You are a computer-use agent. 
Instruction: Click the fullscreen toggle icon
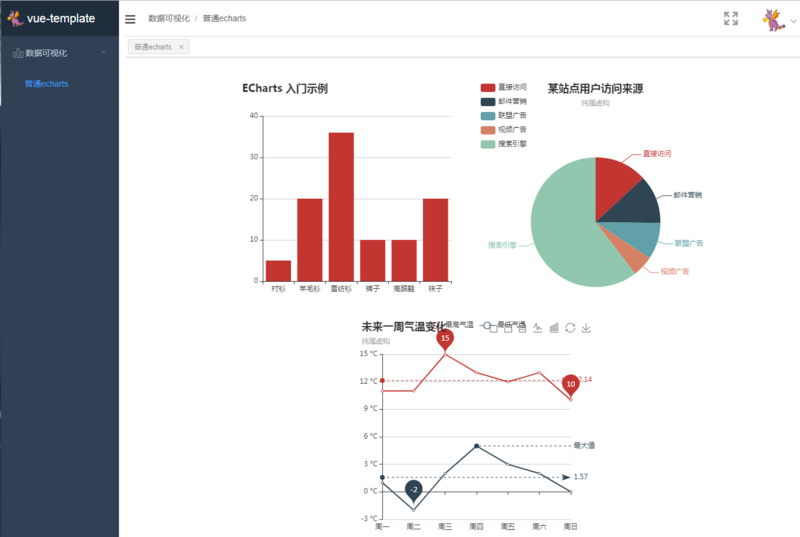(731, 18)
